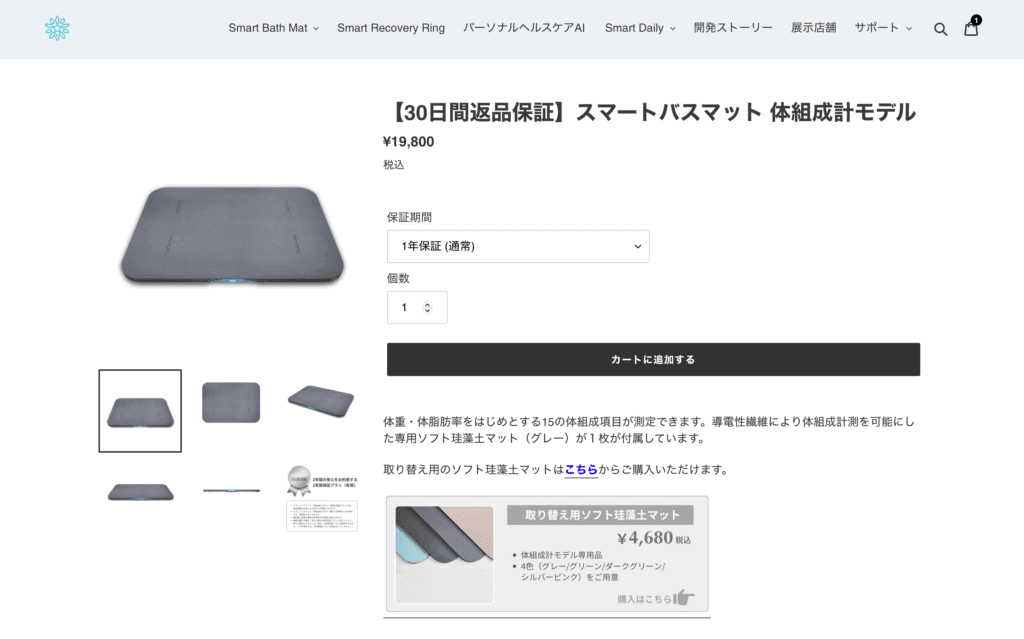The image size is (1024, 639).
Task: Select the thin side profile thumbnail
Action: 231,490
